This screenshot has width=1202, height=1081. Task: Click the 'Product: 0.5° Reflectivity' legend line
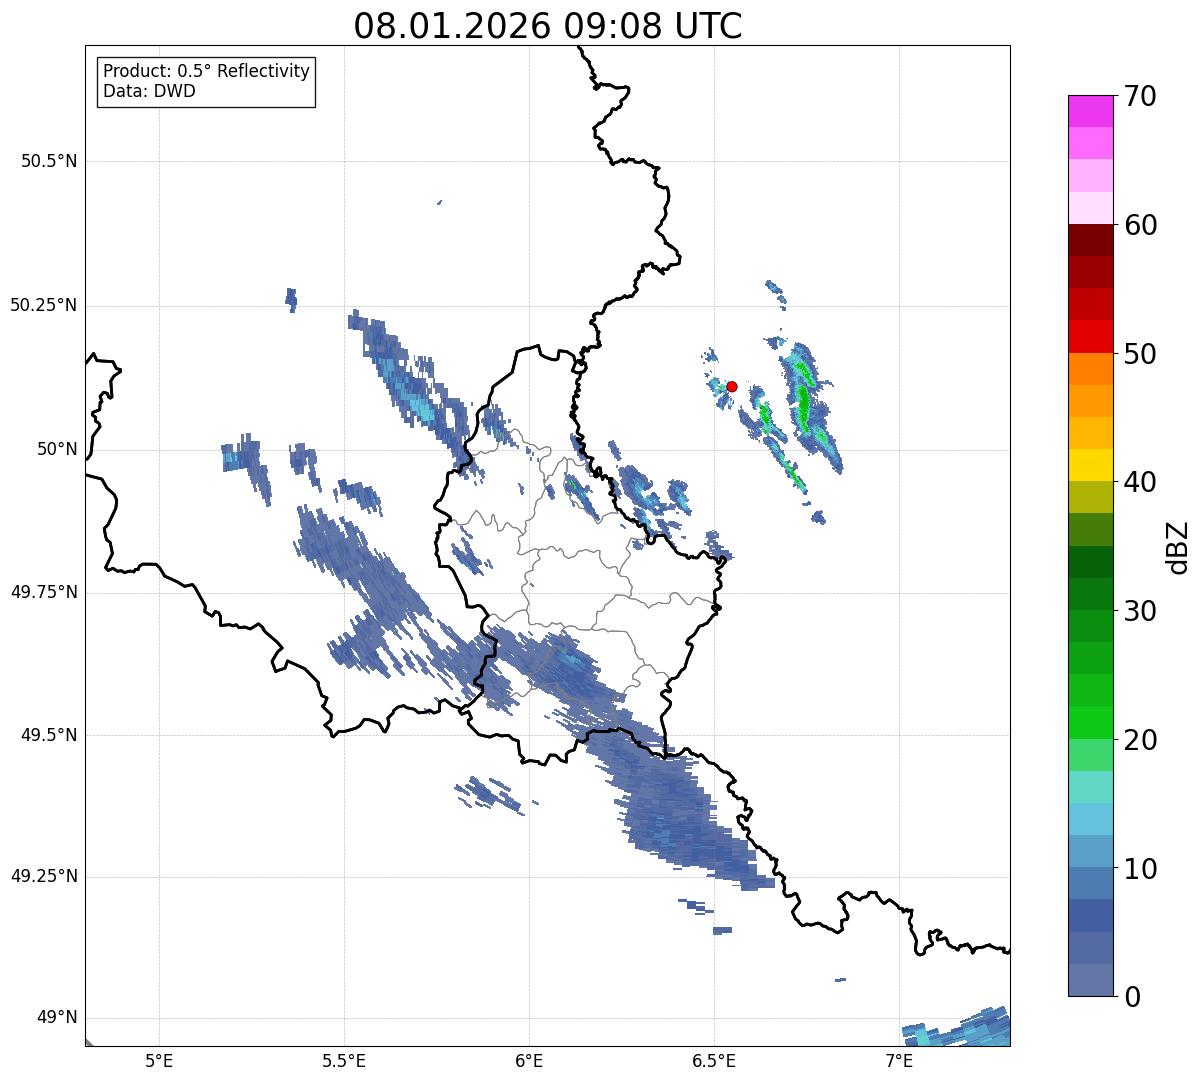pos(206,72)
